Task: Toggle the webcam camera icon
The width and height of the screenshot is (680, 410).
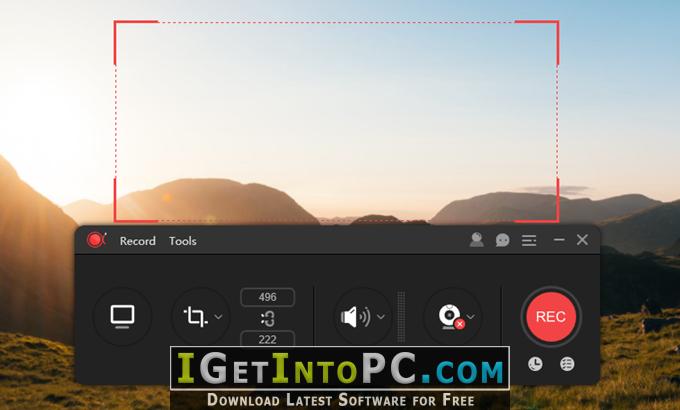Action: [451, 317]
